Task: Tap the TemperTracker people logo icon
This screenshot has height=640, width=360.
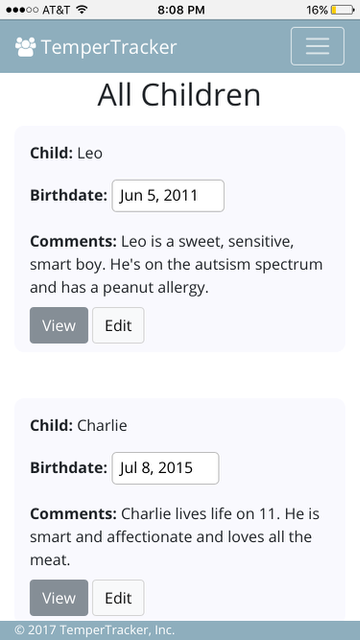Action: [25, 47]
